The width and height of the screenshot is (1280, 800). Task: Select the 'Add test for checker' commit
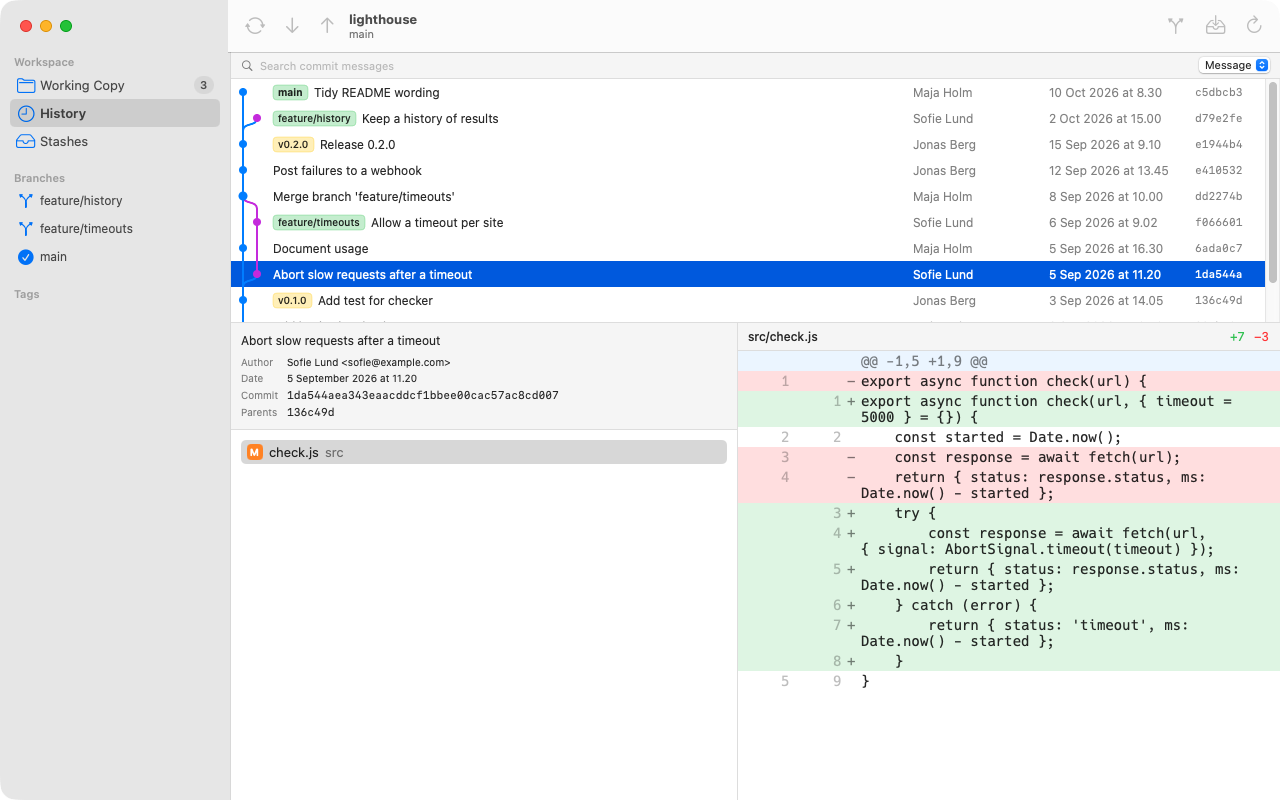pyautogui.click(x=748, y=300)
